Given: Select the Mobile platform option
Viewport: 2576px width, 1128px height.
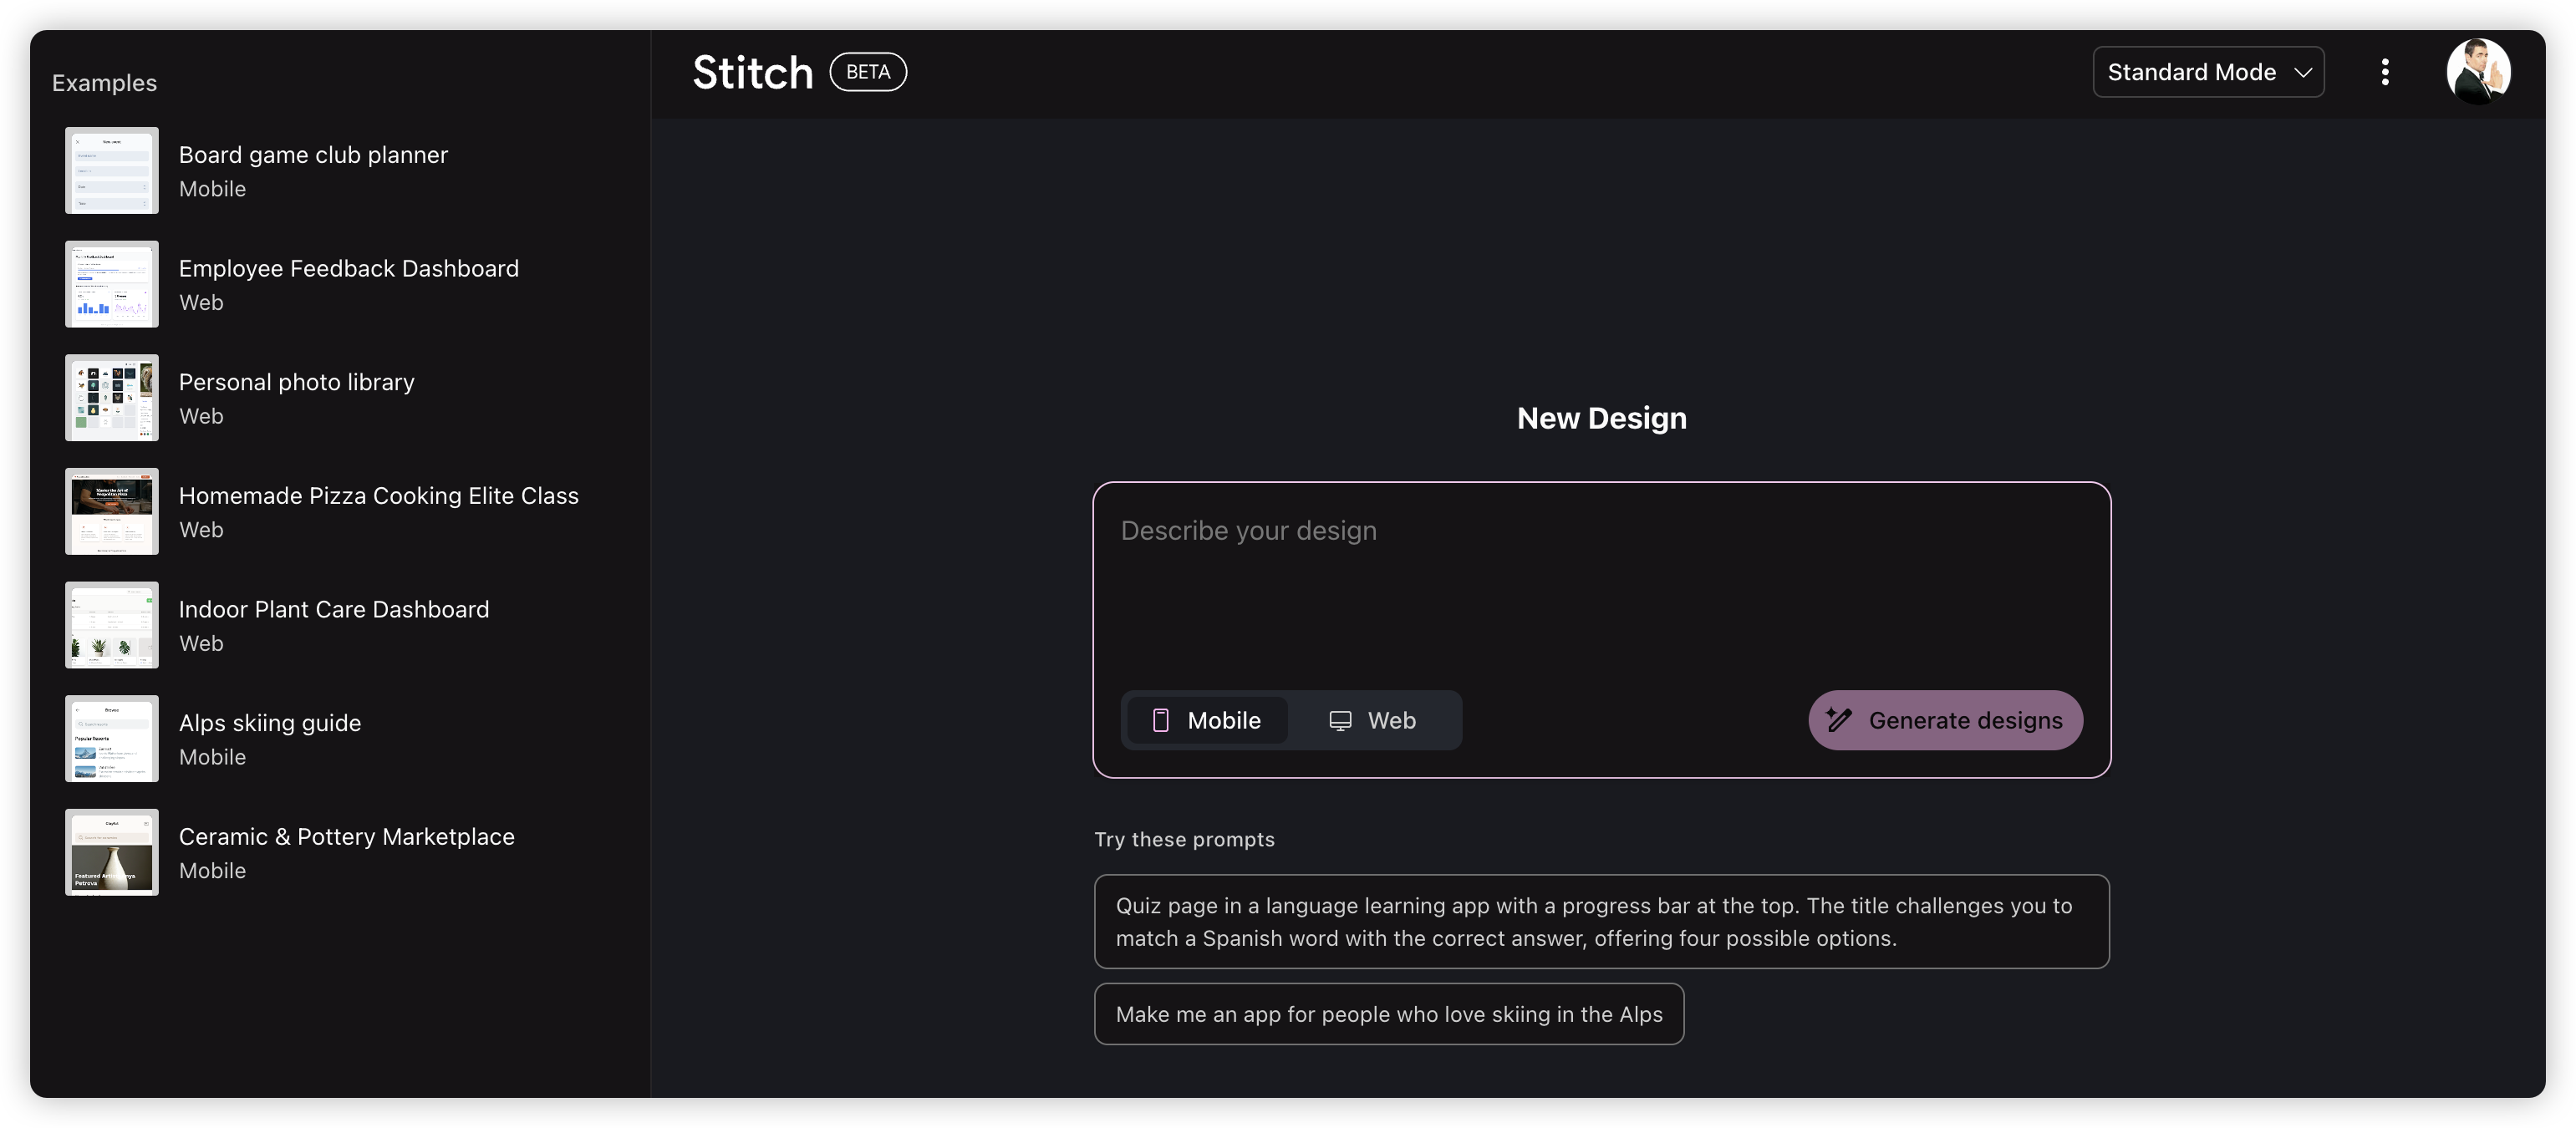Looking at the screenshot, I should point(1207,720).
